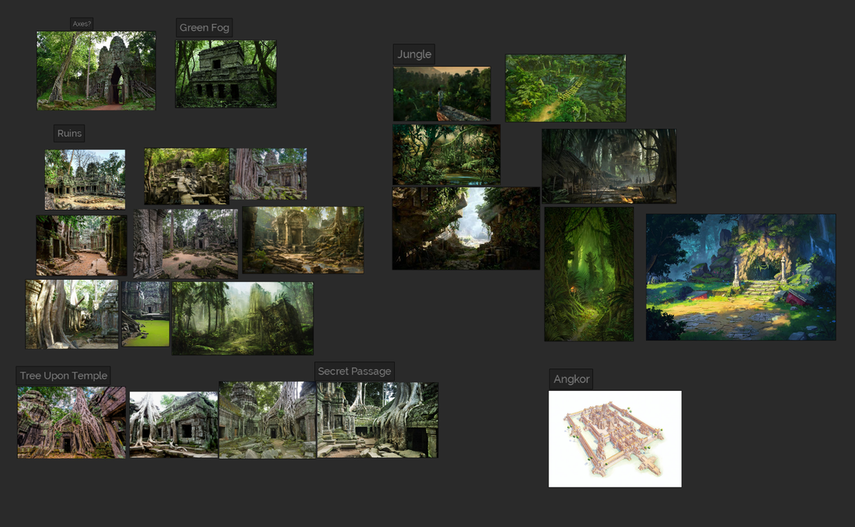The height and width of the screenshot is (527, 855).
Task: Select the "Green Fog" group label
Action: [x=204, y=28]
